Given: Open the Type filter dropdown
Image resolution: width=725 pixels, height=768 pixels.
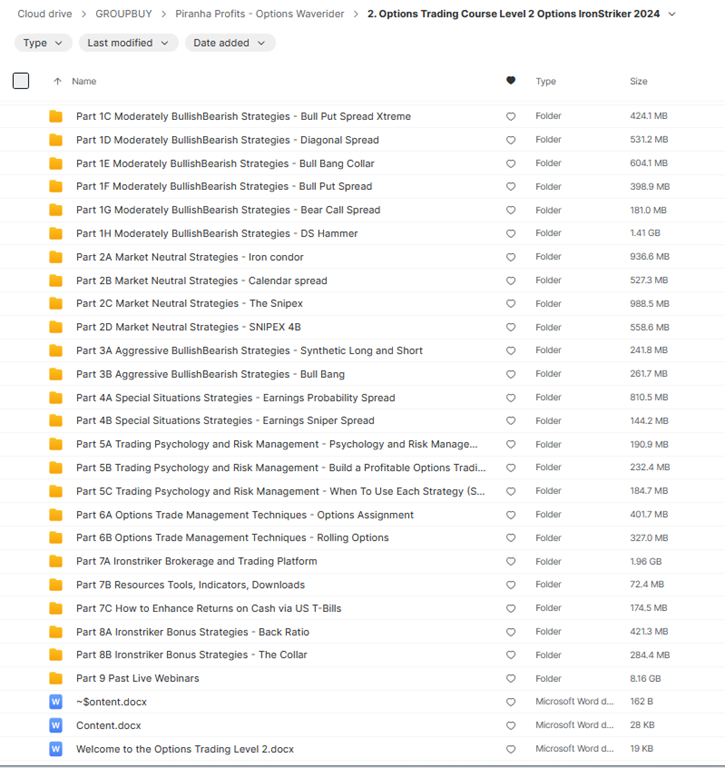Looking at the screenshot, I should point(43,43).
